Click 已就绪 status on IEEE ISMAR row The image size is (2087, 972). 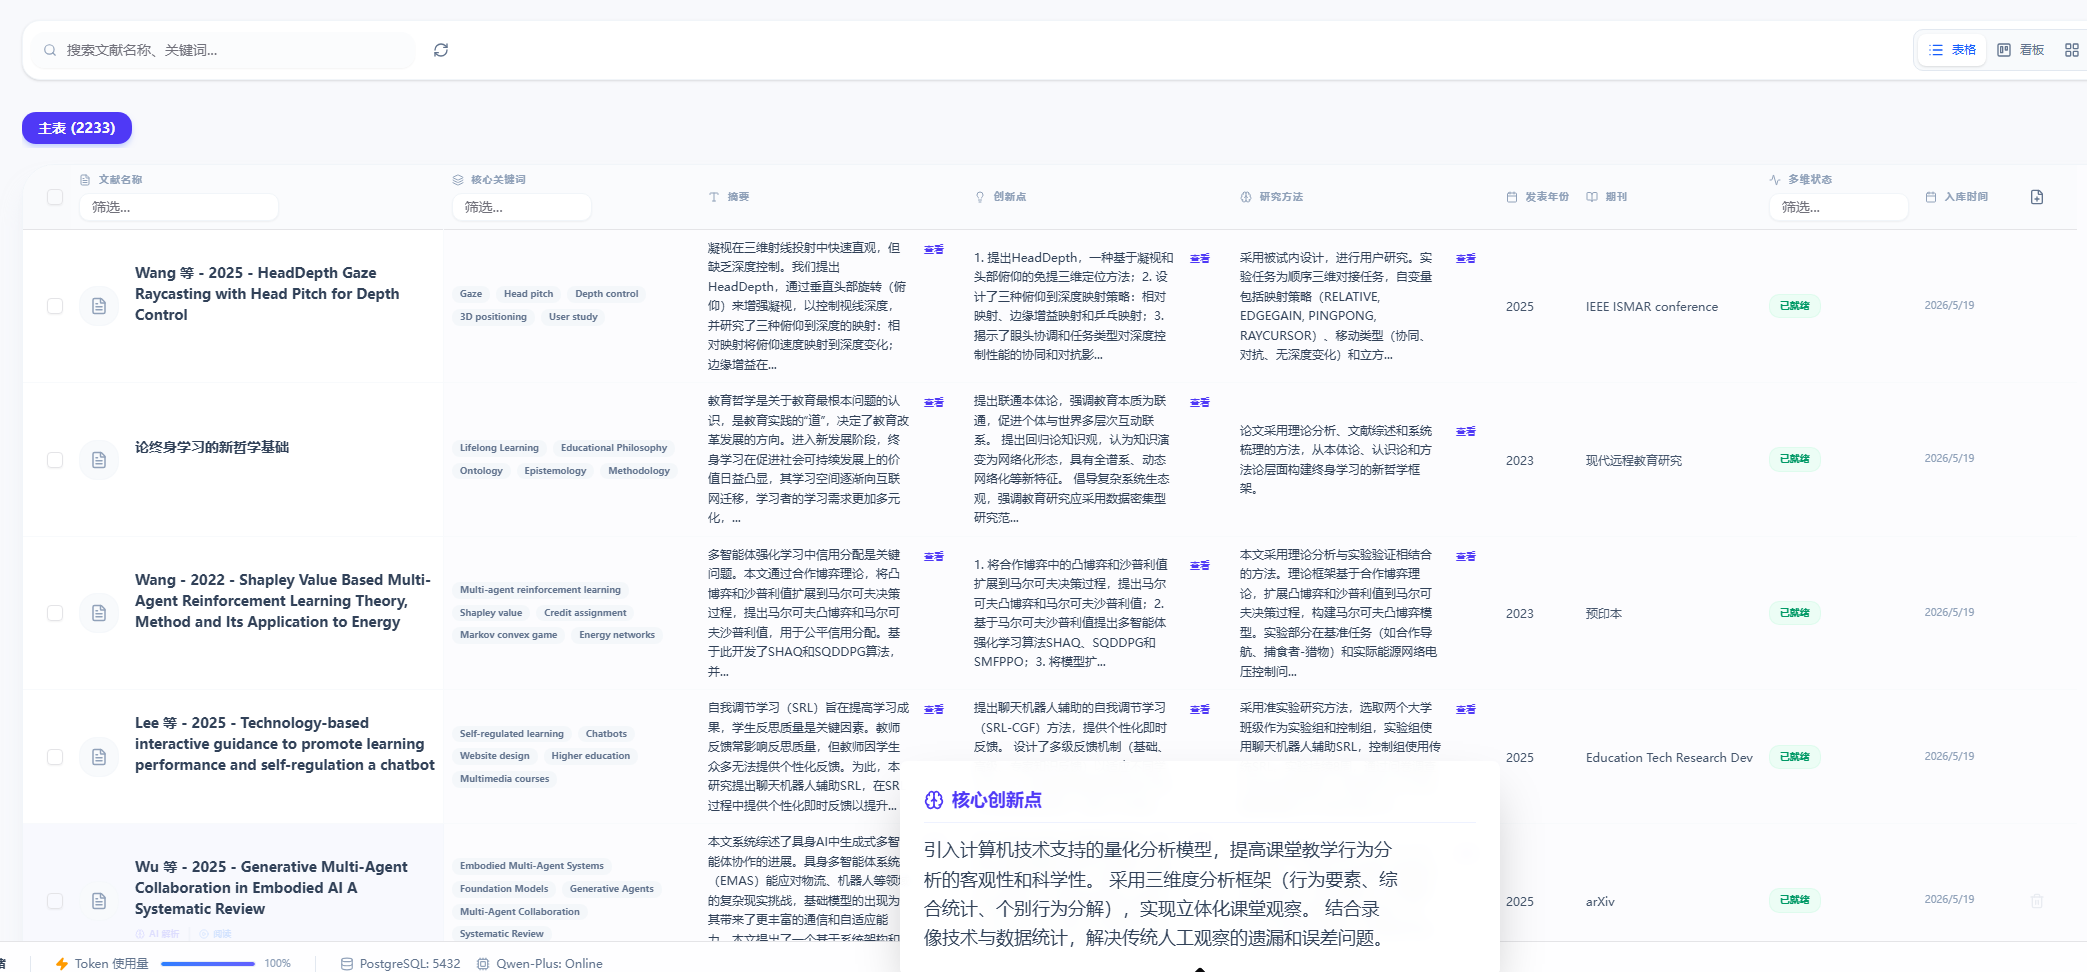[x=1795, y=306]
